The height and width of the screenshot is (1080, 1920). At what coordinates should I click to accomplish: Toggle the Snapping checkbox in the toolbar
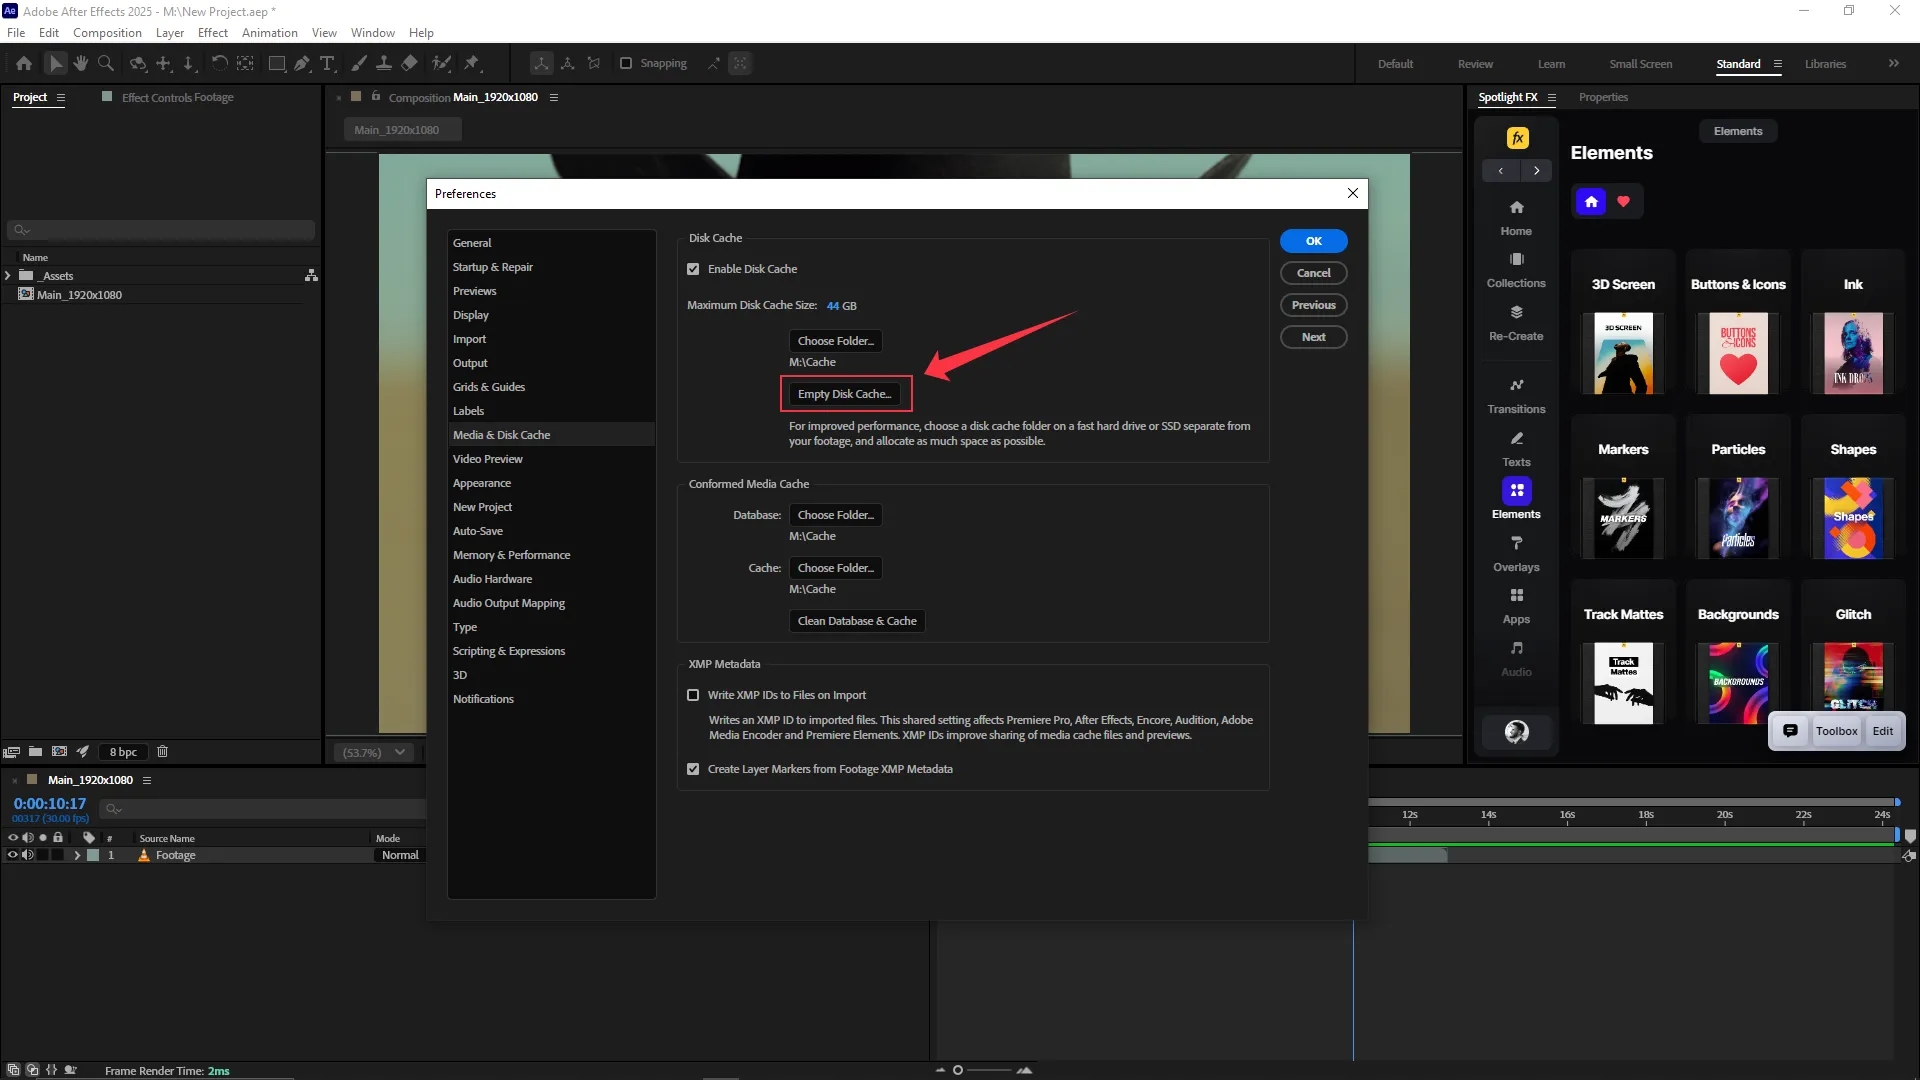626,63
